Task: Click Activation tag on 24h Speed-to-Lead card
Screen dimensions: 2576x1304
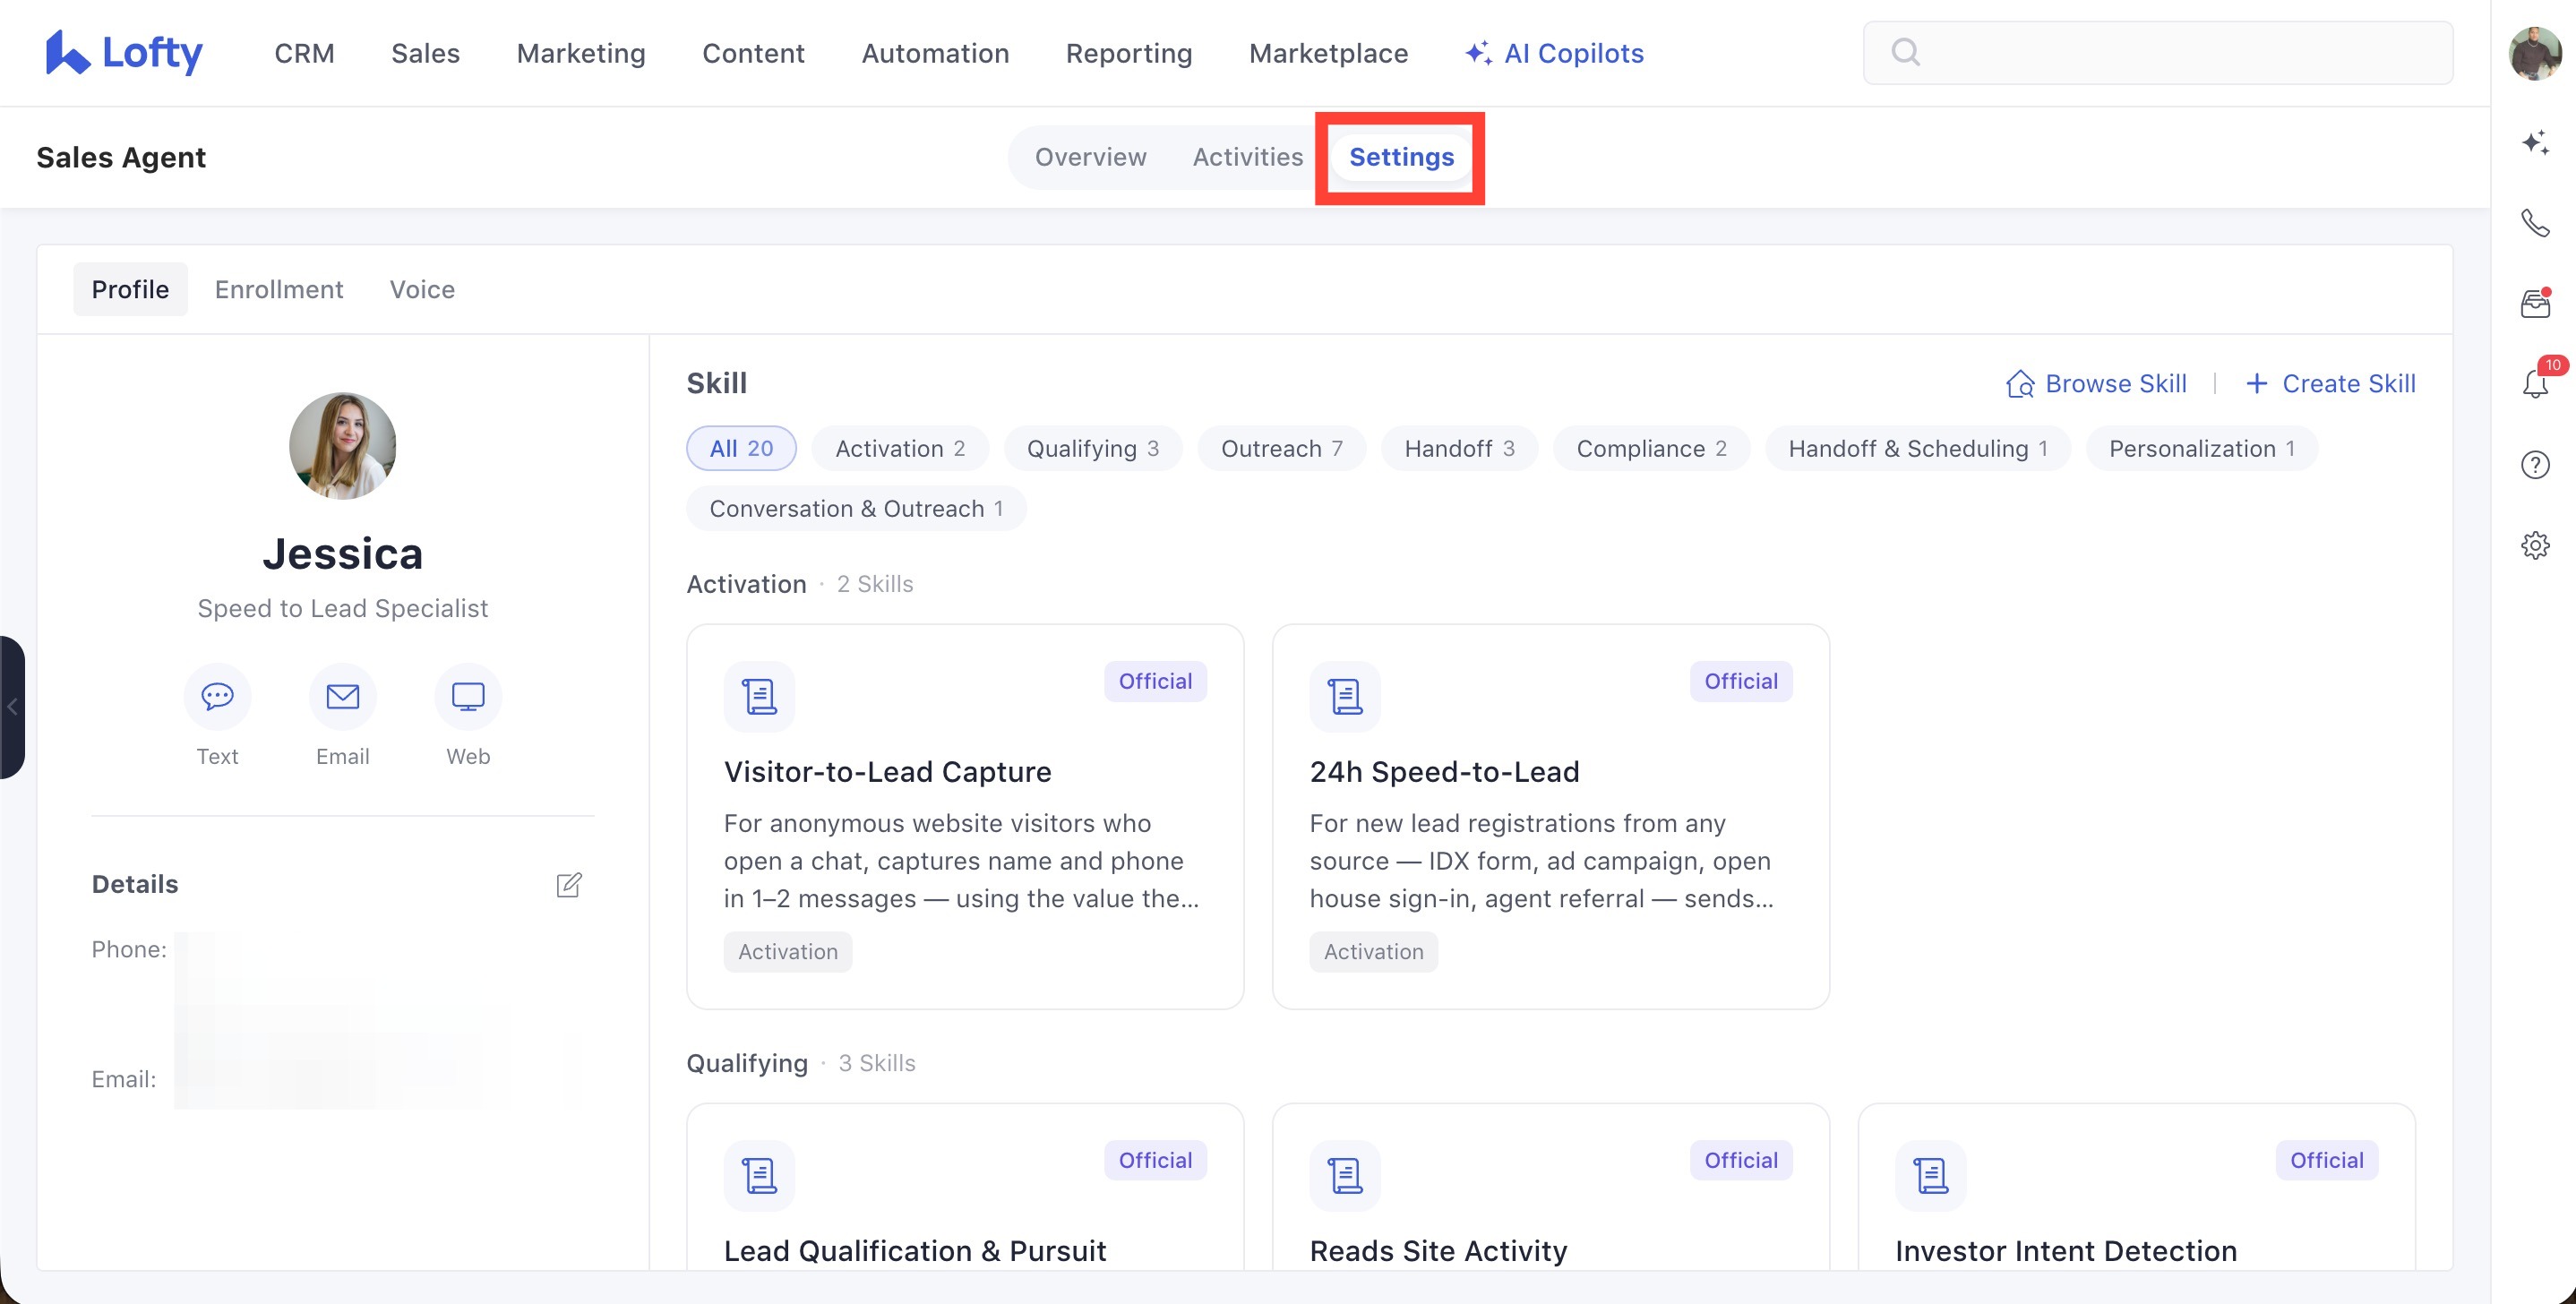Action: click(x=1374, y=951)
